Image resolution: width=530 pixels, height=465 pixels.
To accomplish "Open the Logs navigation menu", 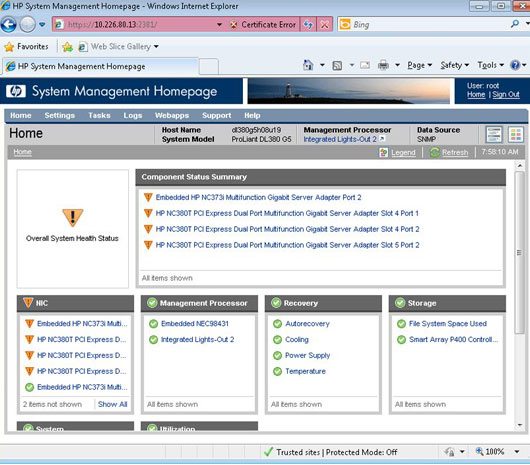I will pyautogui.click(x=132, y=116).
